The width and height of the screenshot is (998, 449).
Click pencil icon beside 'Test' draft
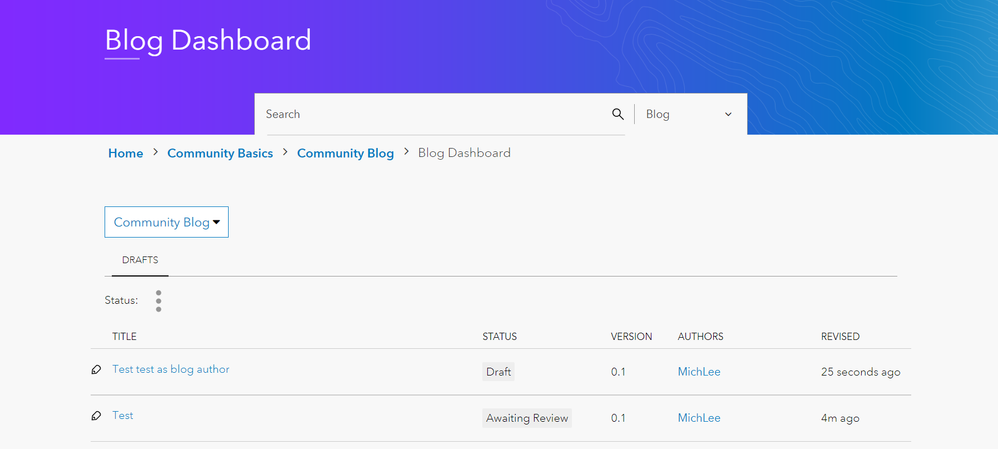pos(96,416)
